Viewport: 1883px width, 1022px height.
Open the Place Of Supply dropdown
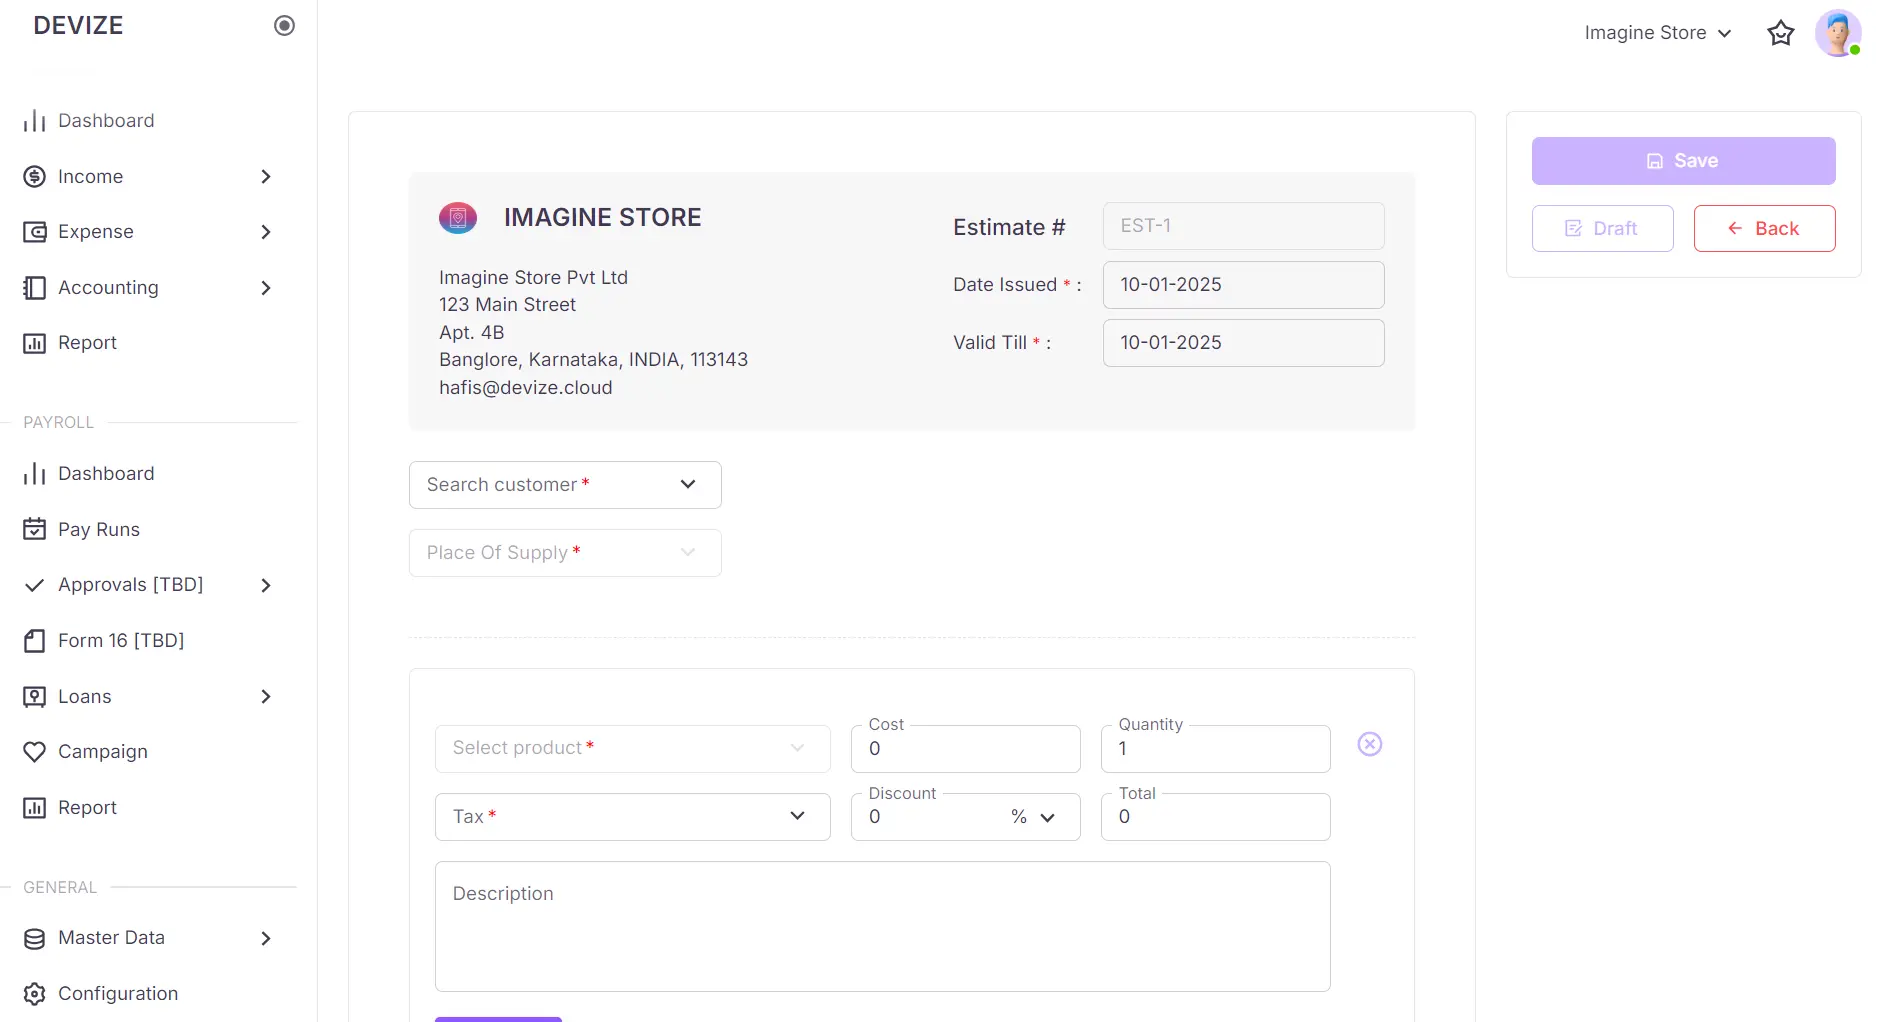(565, 553)
